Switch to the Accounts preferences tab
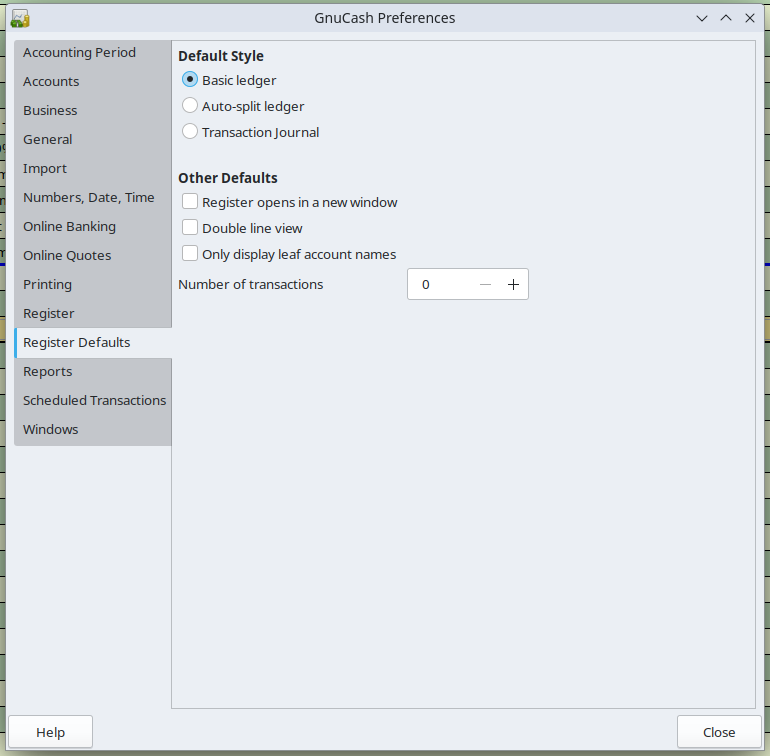 [51, 81]
